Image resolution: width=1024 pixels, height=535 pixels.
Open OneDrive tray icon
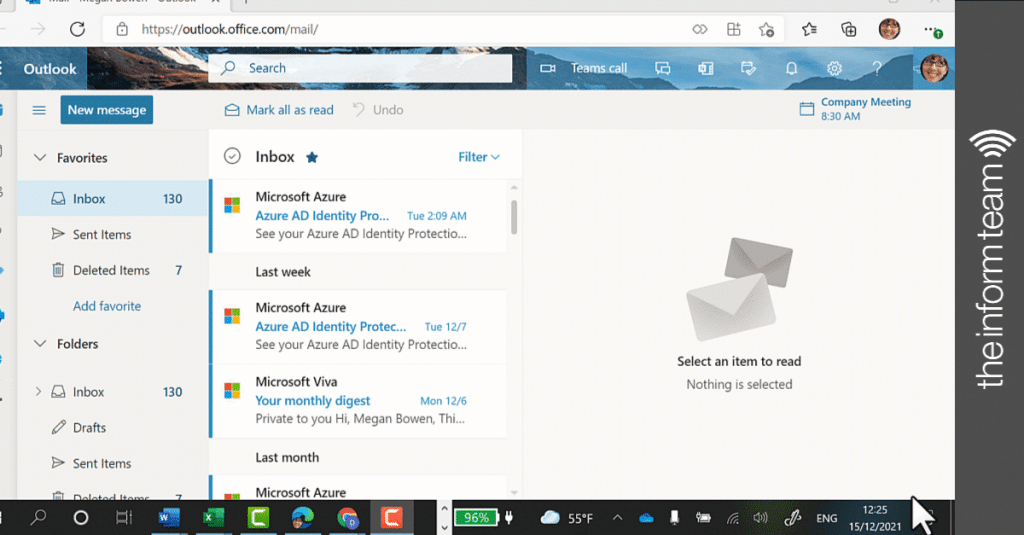[x=646, y=518]
